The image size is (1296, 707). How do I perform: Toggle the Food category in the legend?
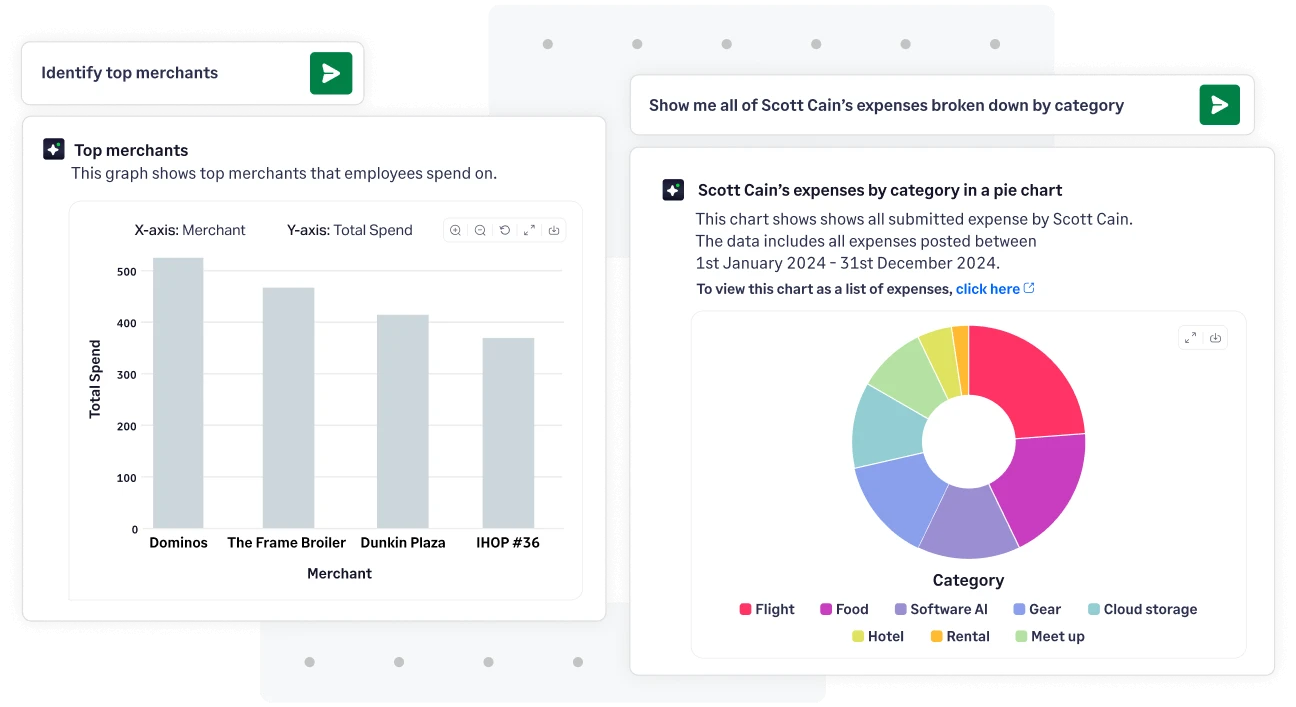tap(843, 609)
